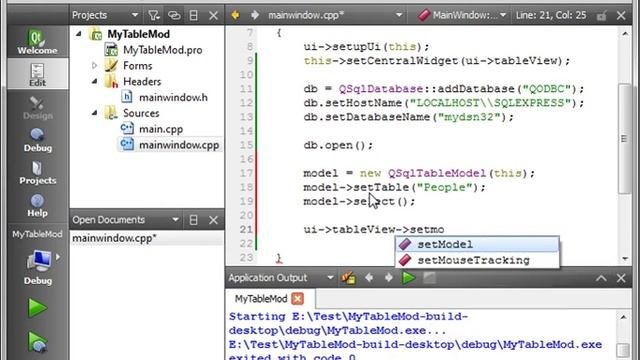Filter the Projects tree
Image resolution: width=640 pixels, height=360 pixels.
coord(153,16)
